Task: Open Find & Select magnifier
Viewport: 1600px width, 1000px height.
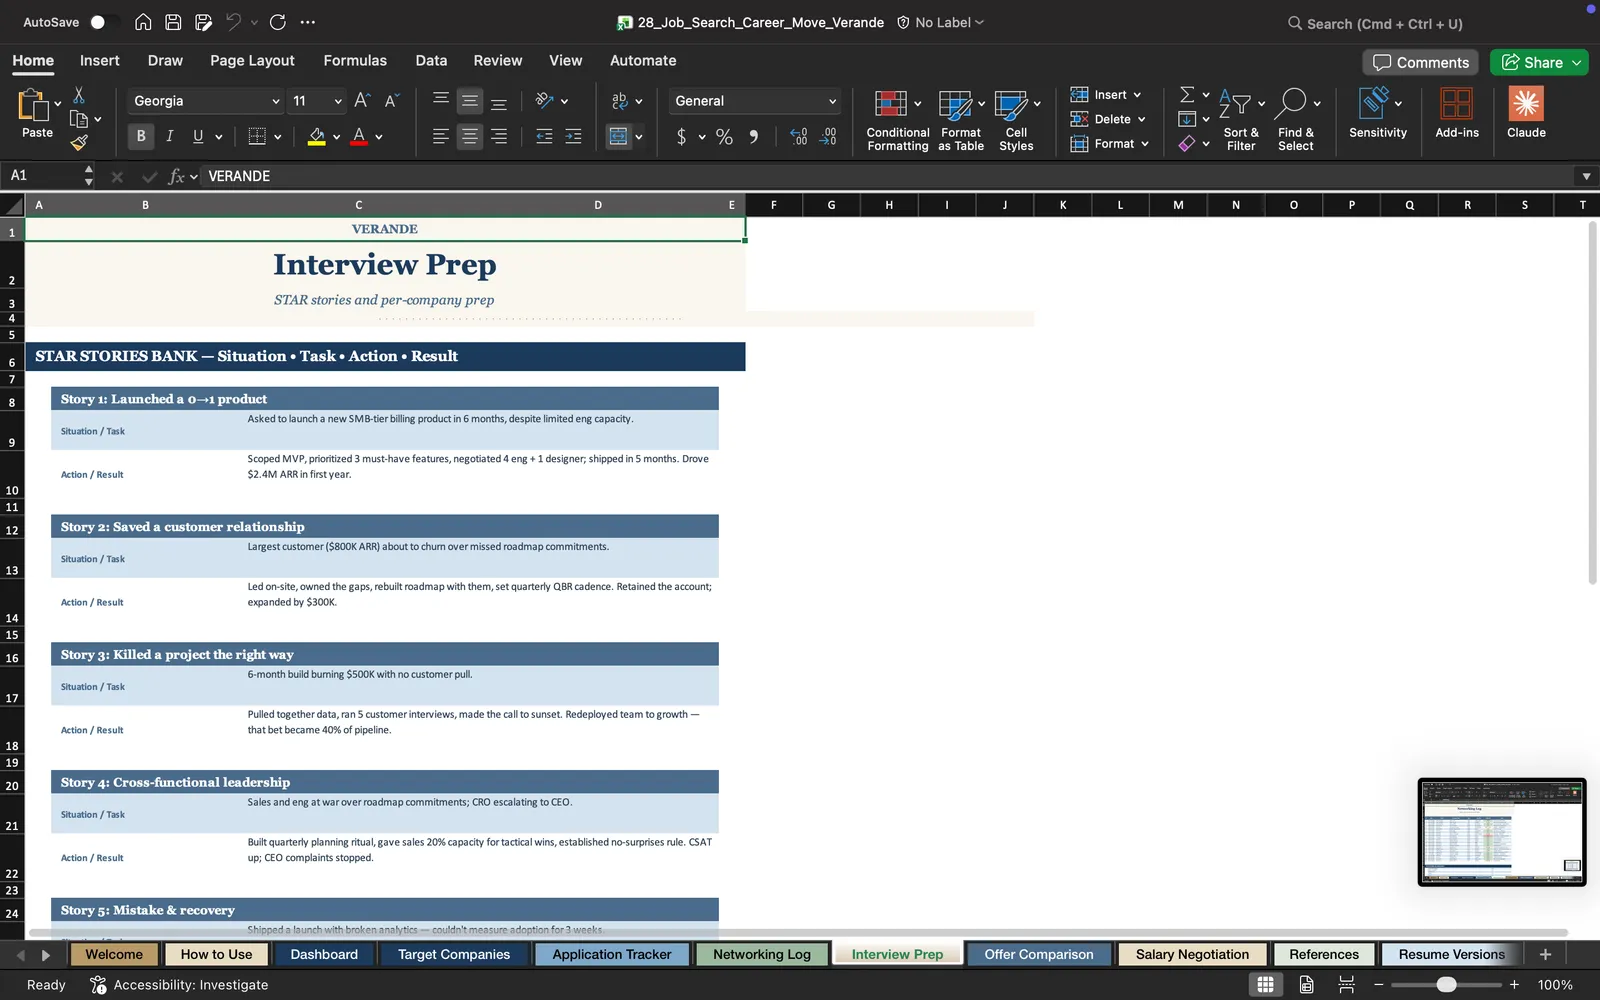Action: (x=1296, y=120)
